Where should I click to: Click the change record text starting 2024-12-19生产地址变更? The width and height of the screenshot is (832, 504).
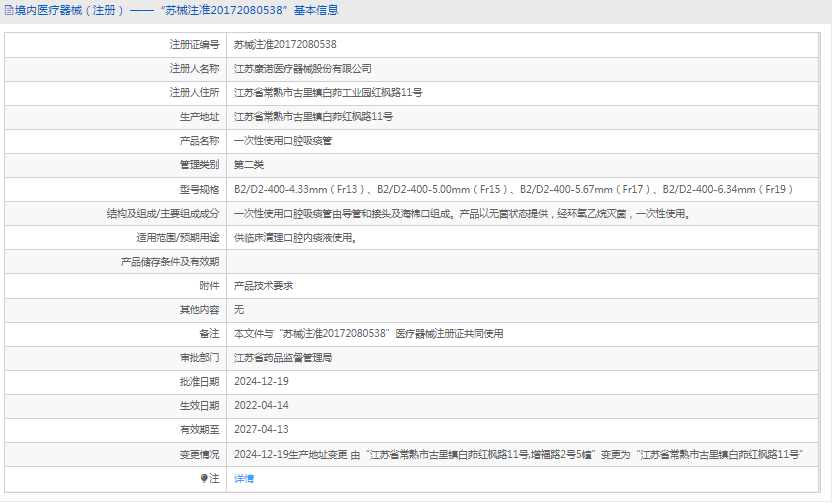pos(518,455)
